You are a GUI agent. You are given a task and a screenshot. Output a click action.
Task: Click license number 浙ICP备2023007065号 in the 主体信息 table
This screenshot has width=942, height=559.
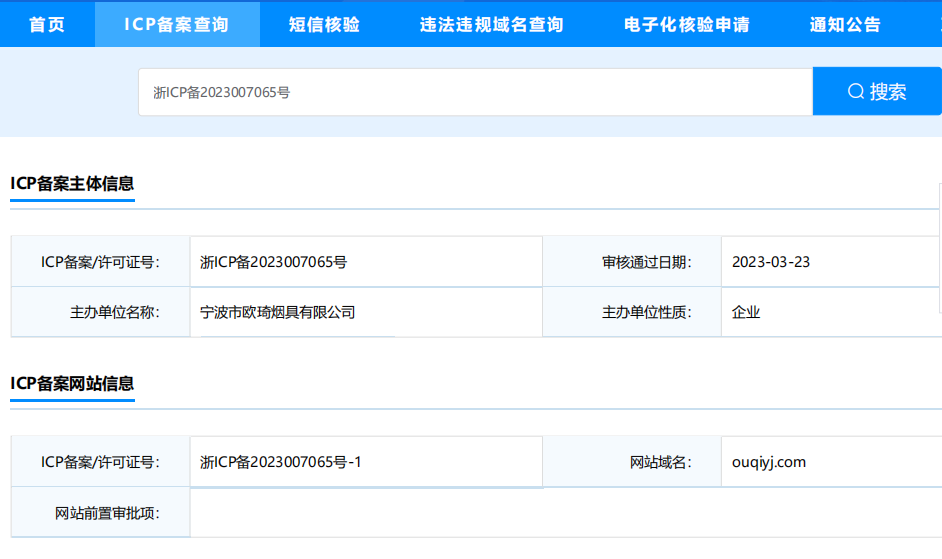pos(273,262)
